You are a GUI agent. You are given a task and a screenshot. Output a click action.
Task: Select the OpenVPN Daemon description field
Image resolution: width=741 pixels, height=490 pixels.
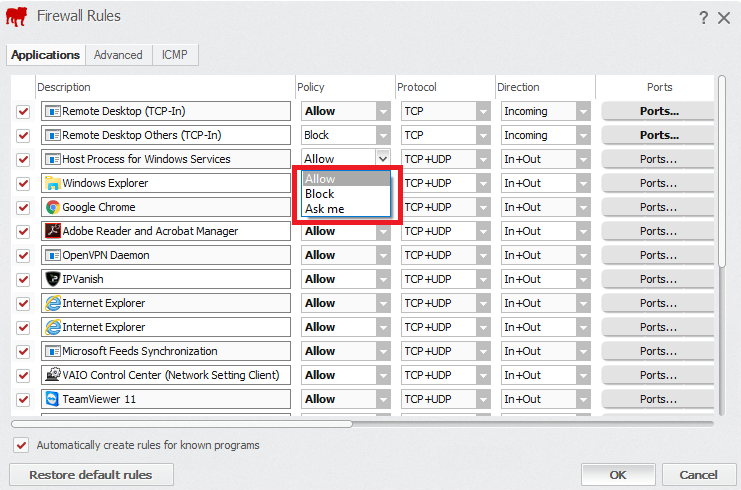(x=166, y=255)
